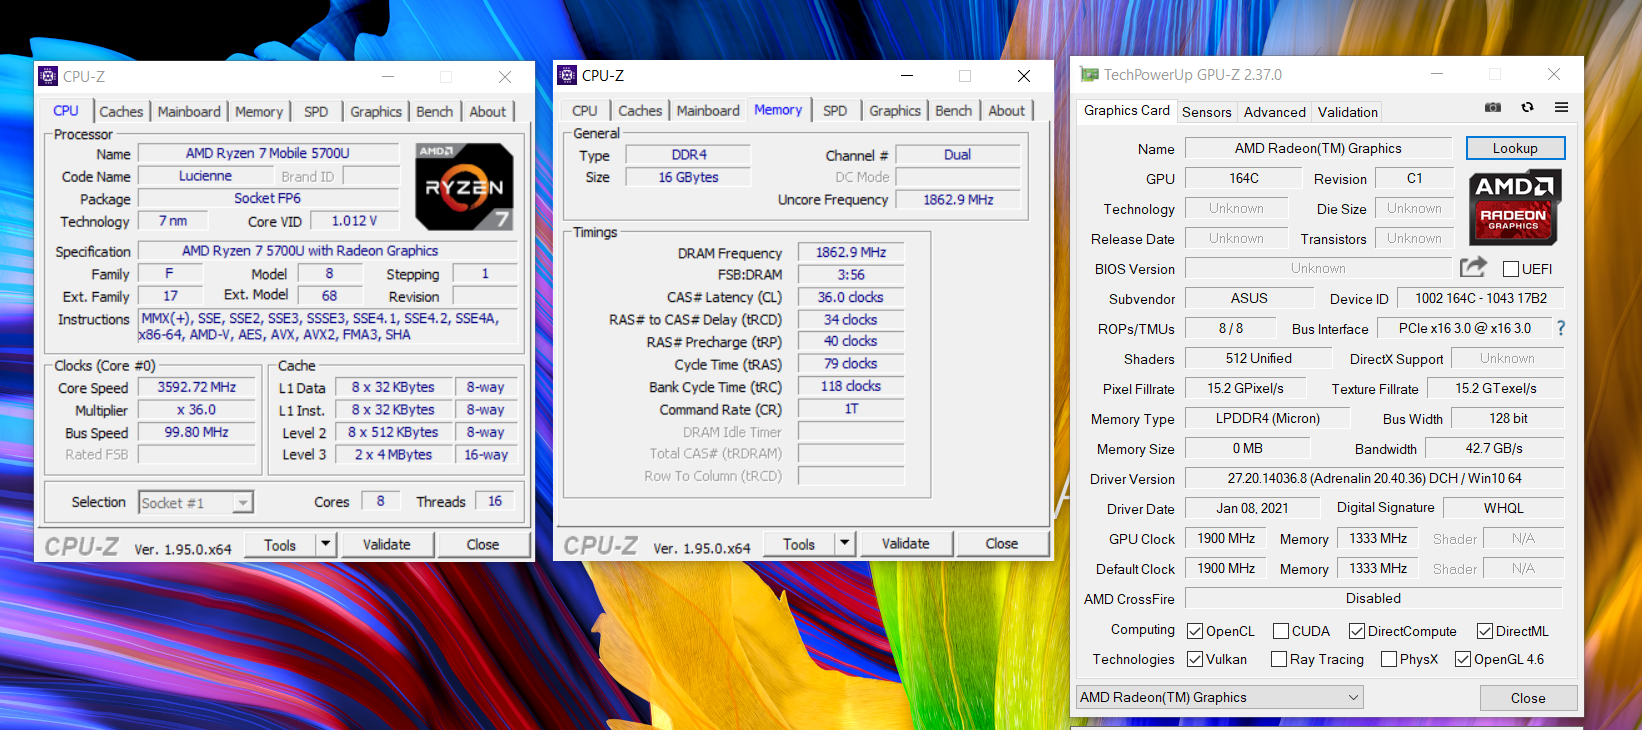Image resolution: width=1642 pixels, height=730 pixels.
Task: Click Tools button in Memory CPU-Z window
Action: (798, 544)
